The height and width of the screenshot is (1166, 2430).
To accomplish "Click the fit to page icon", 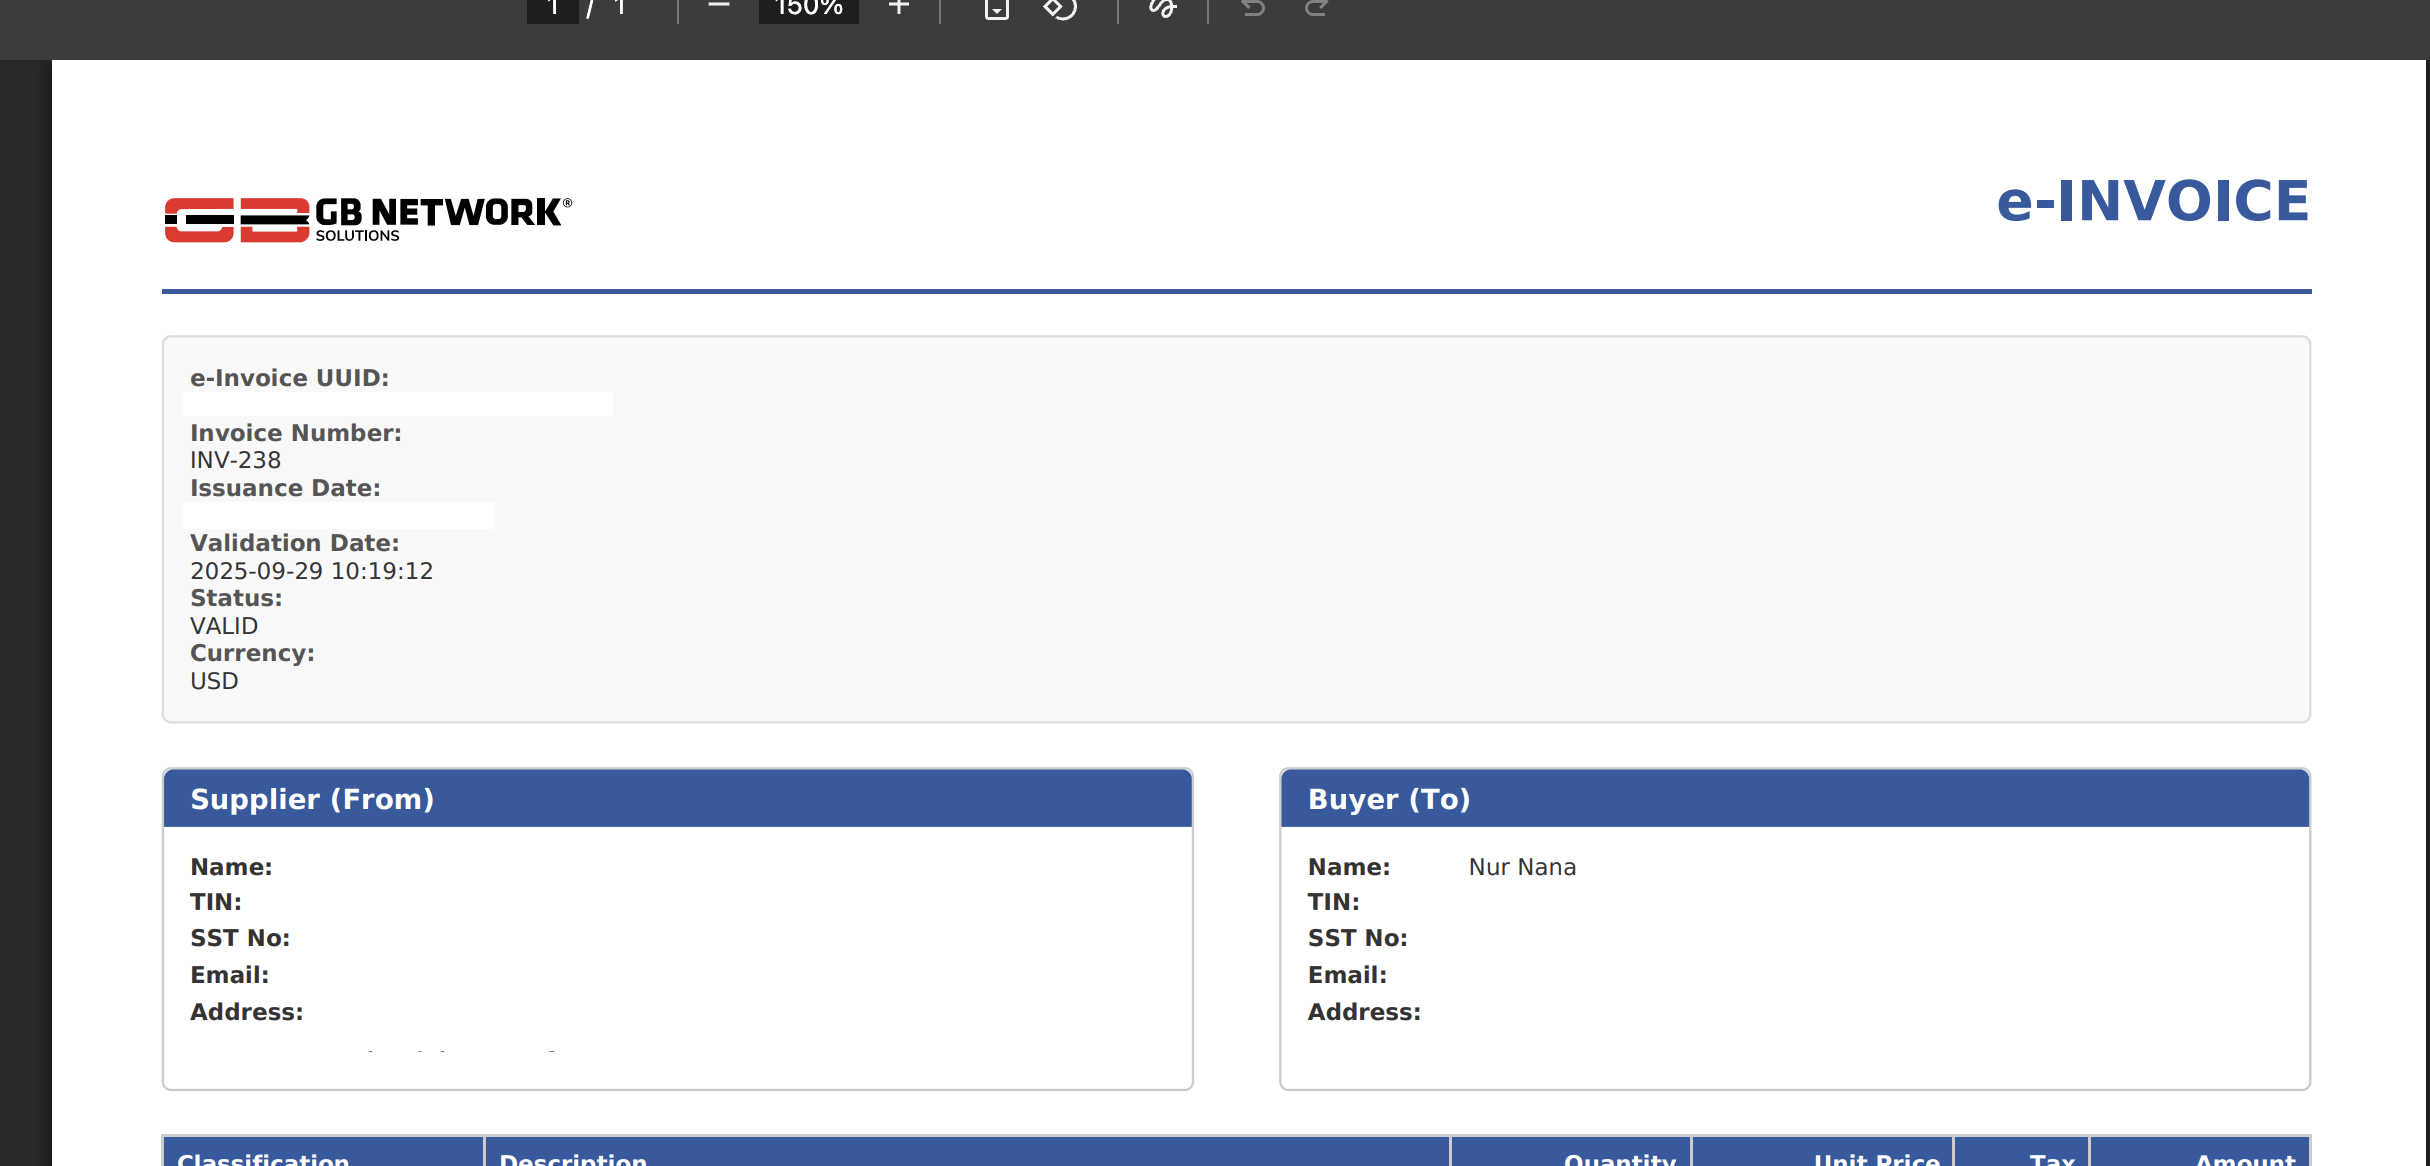I will (996, 9).
